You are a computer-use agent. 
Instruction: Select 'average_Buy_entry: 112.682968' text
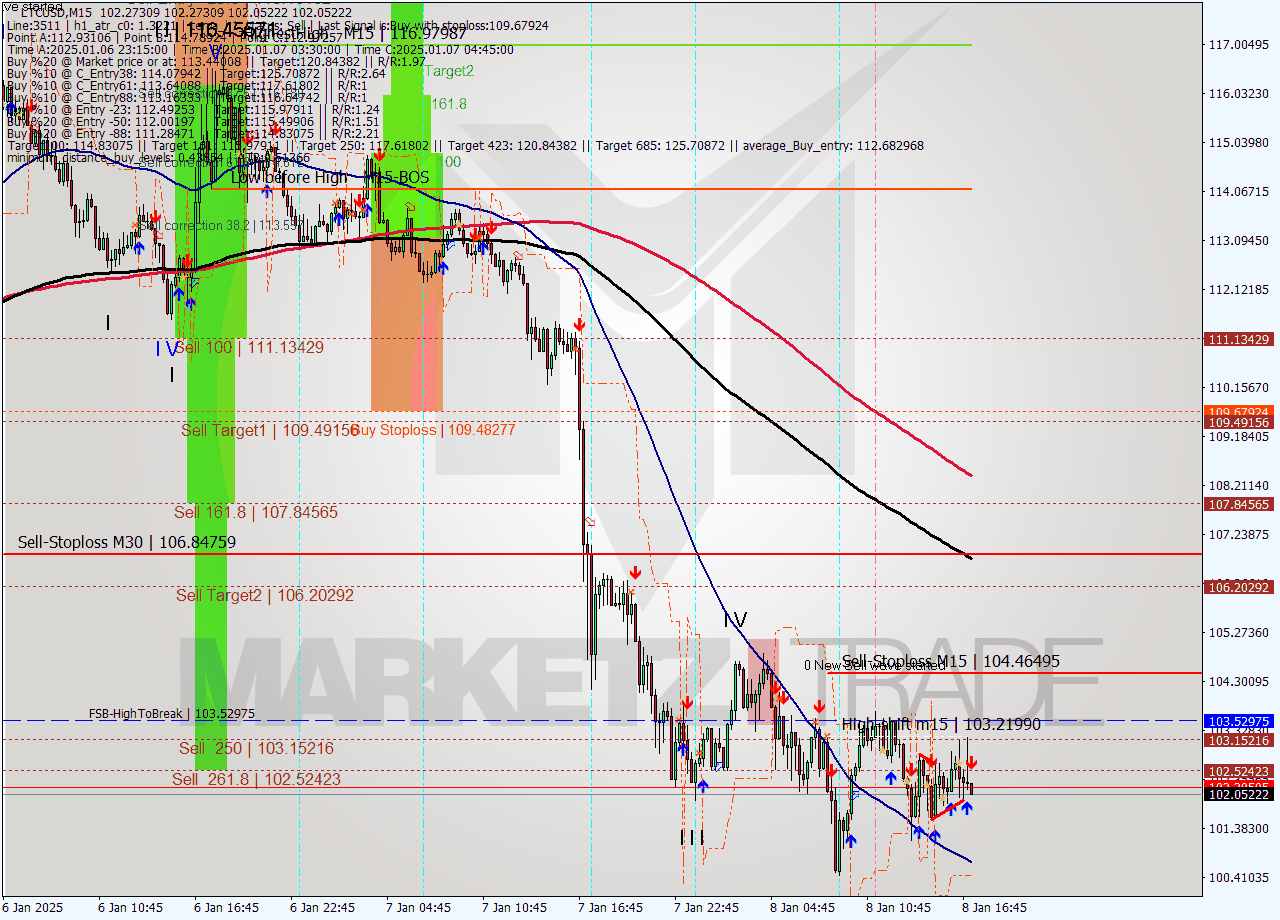pyautogui.click(x=834, y=145)
